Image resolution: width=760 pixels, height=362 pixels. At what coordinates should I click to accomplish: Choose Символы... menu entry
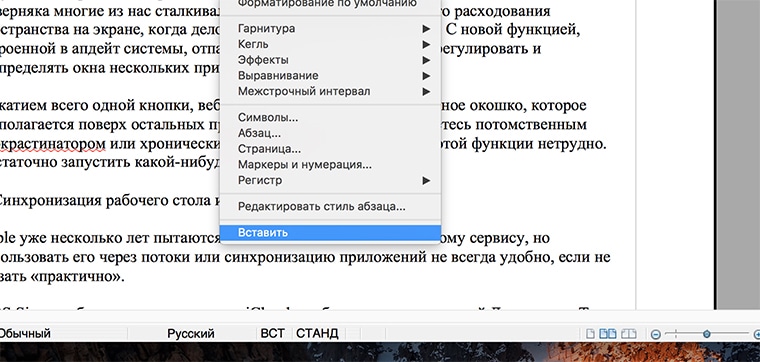[330, 118]
